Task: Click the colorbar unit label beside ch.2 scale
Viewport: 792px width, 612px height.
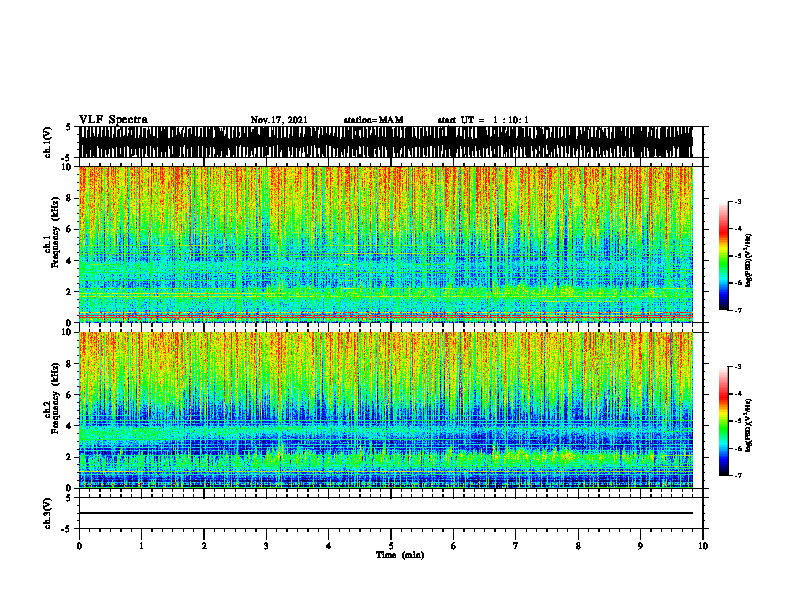Action: coord(749,425)
